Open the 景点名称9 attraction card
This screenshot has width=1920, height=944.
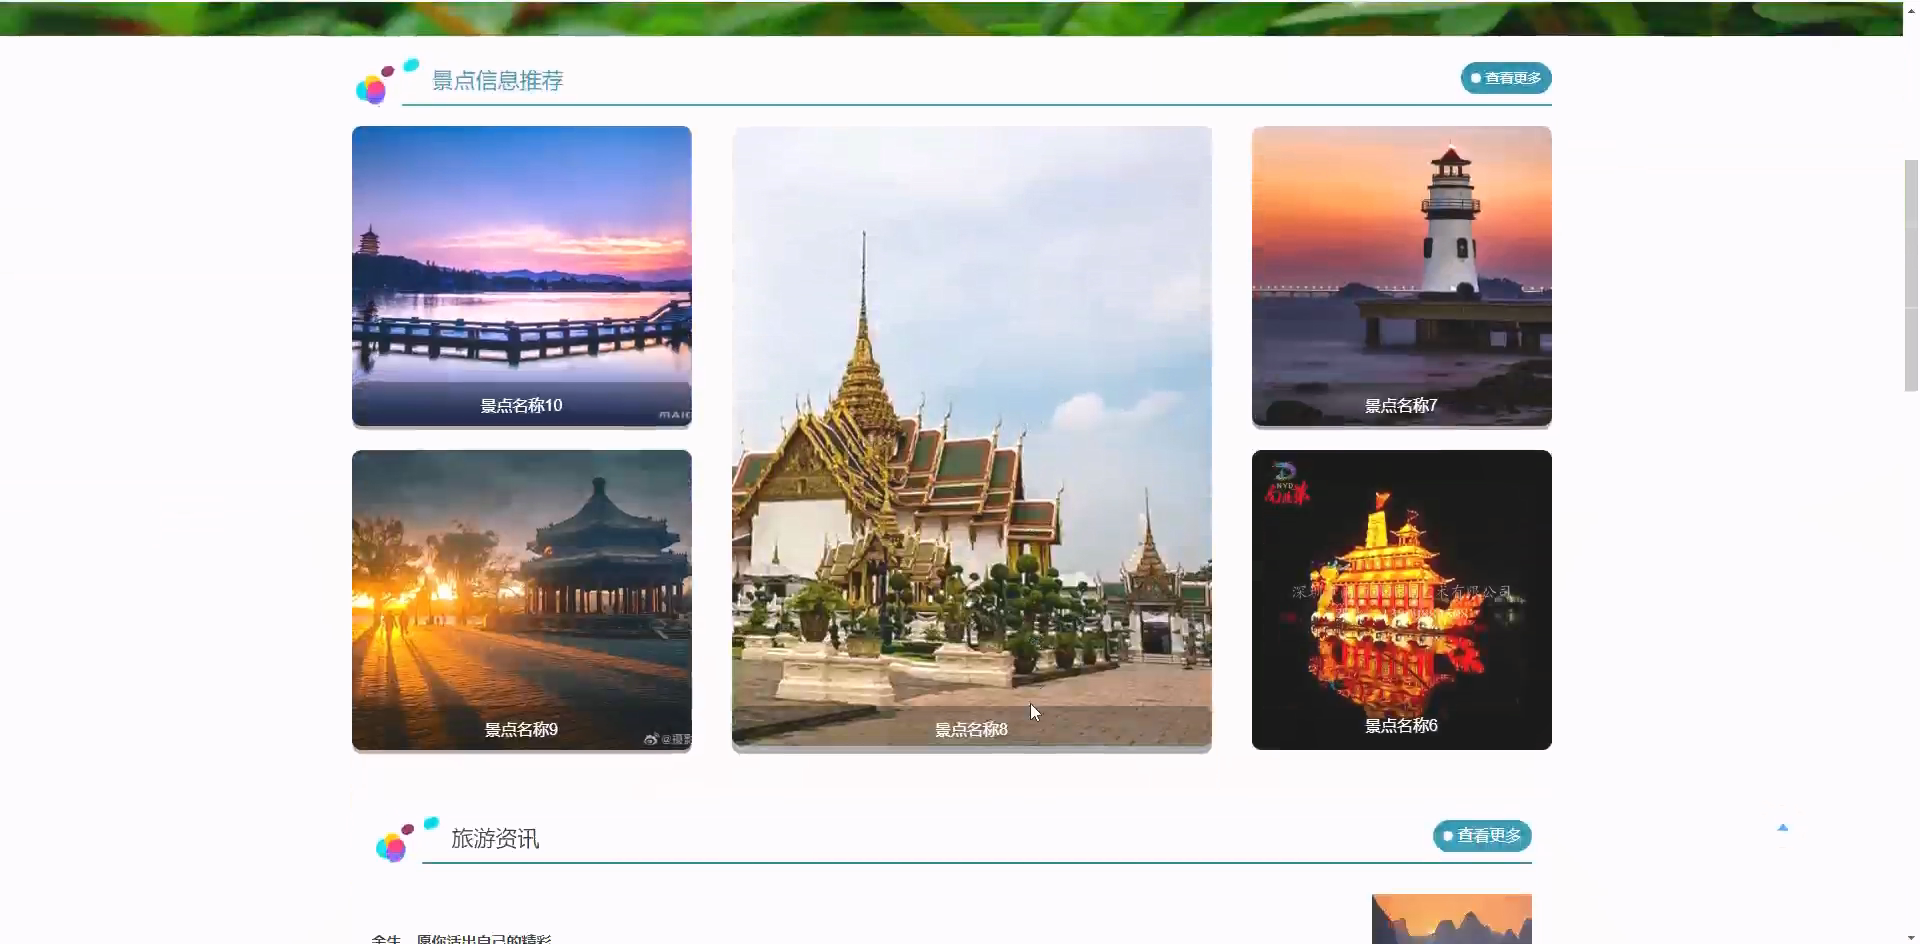pyautogui.click(x=521, y=600)
